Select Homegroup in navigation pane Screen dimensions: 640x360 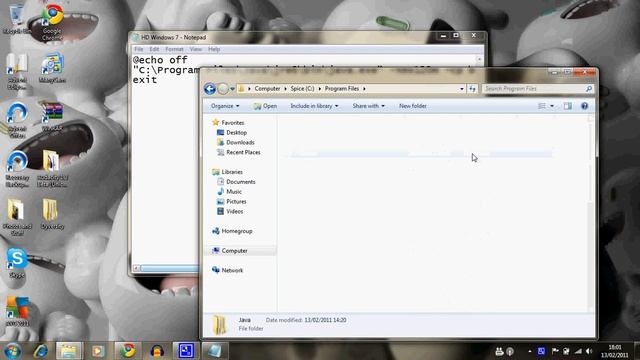(x=232, y=231)
